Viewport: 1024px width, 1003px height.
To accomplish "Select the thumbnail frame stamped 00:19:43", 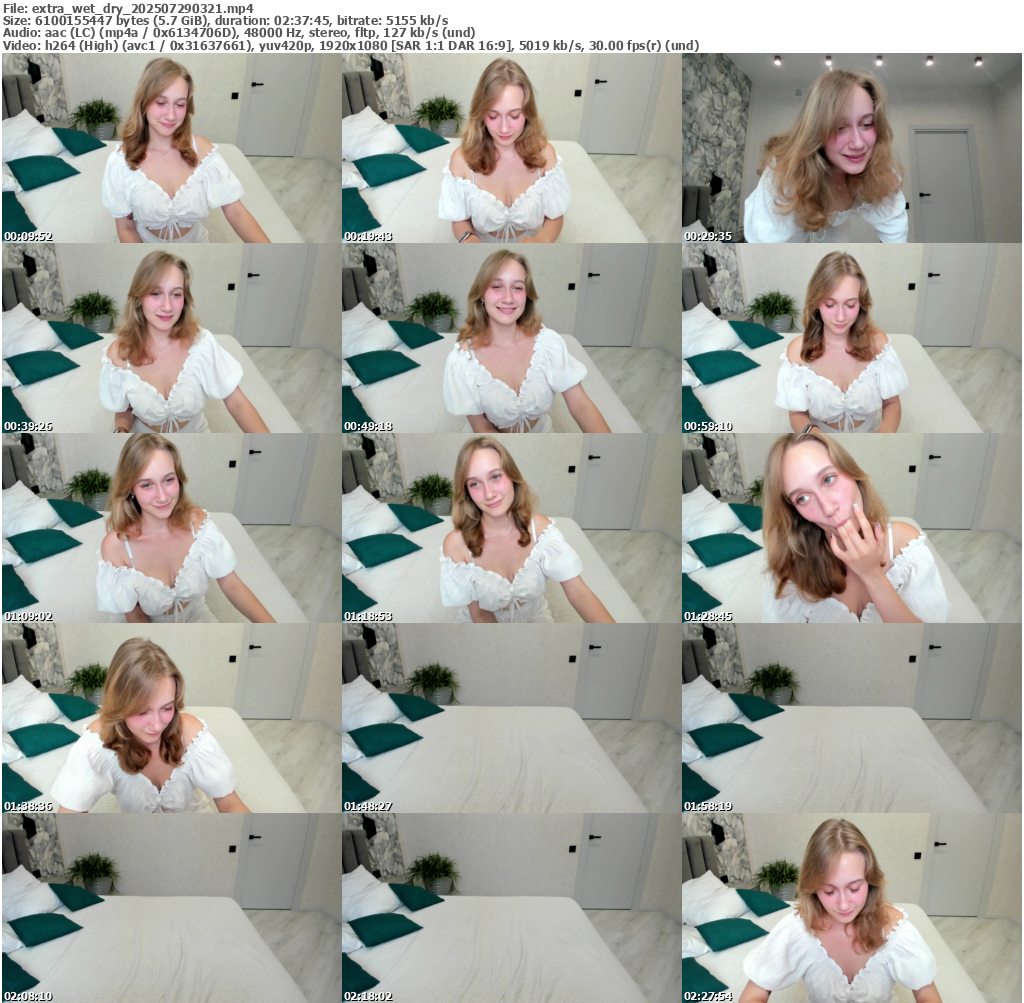I will (511, 148).
